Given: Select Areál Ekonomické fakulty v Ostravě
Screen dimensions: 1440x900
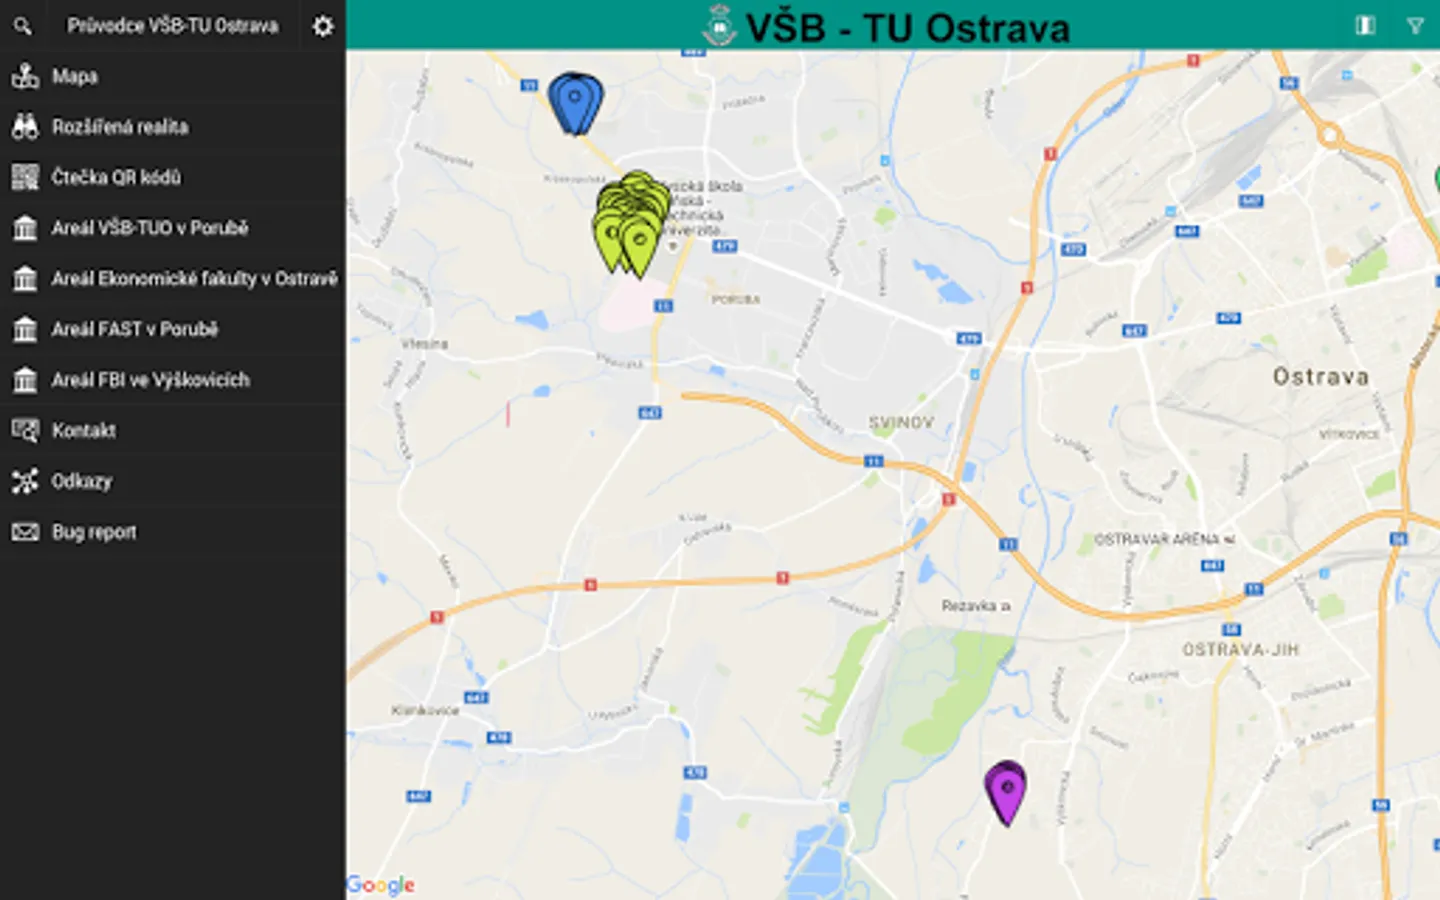Looking at the screenshot, I should pos(173,278).
